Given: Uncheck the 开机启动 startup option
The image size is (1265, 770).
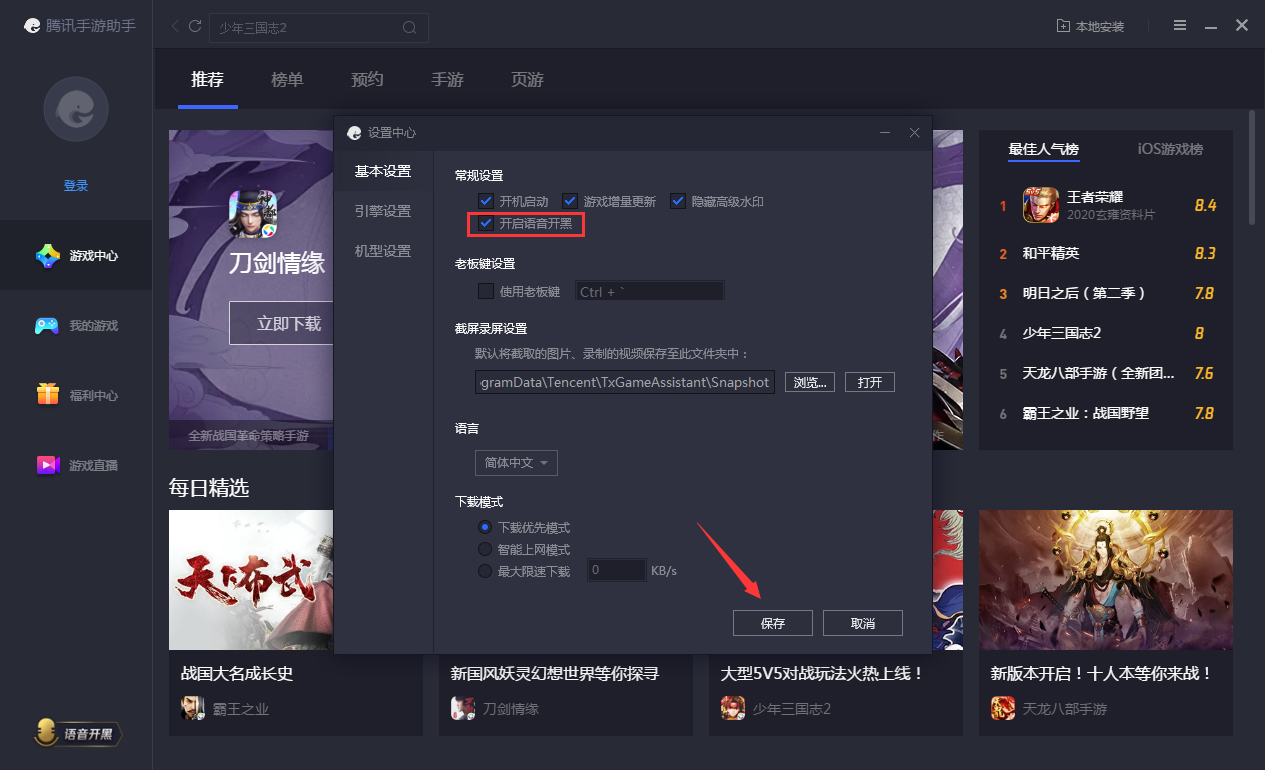Looking at the screenshot, I should 485,200.
